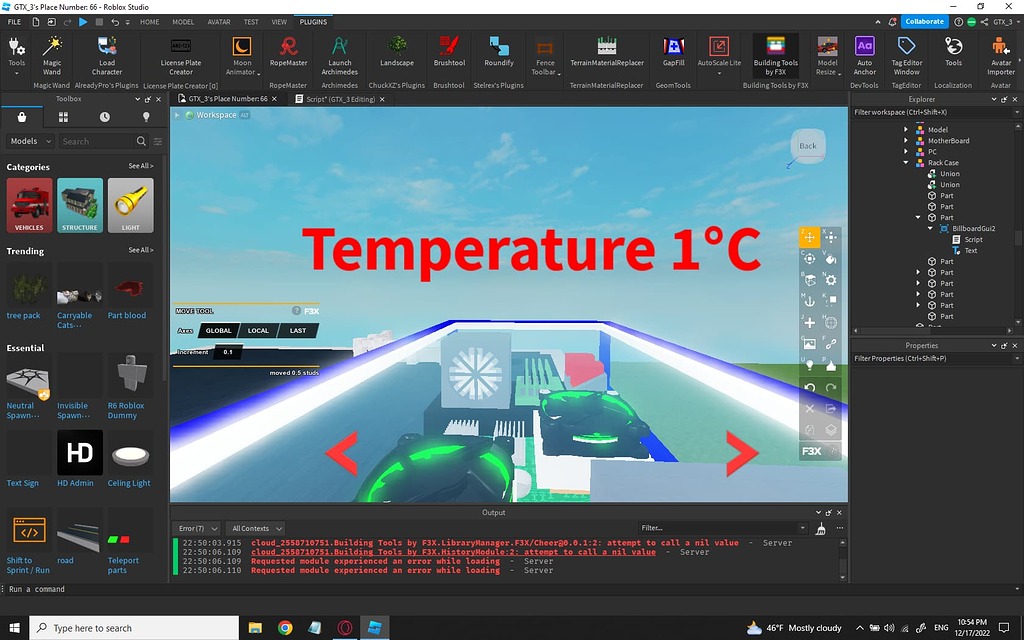Open the Tag Editor Window
Image resolution: width=1024 pixels, height=640 pixels.
(x=906, y=56)
